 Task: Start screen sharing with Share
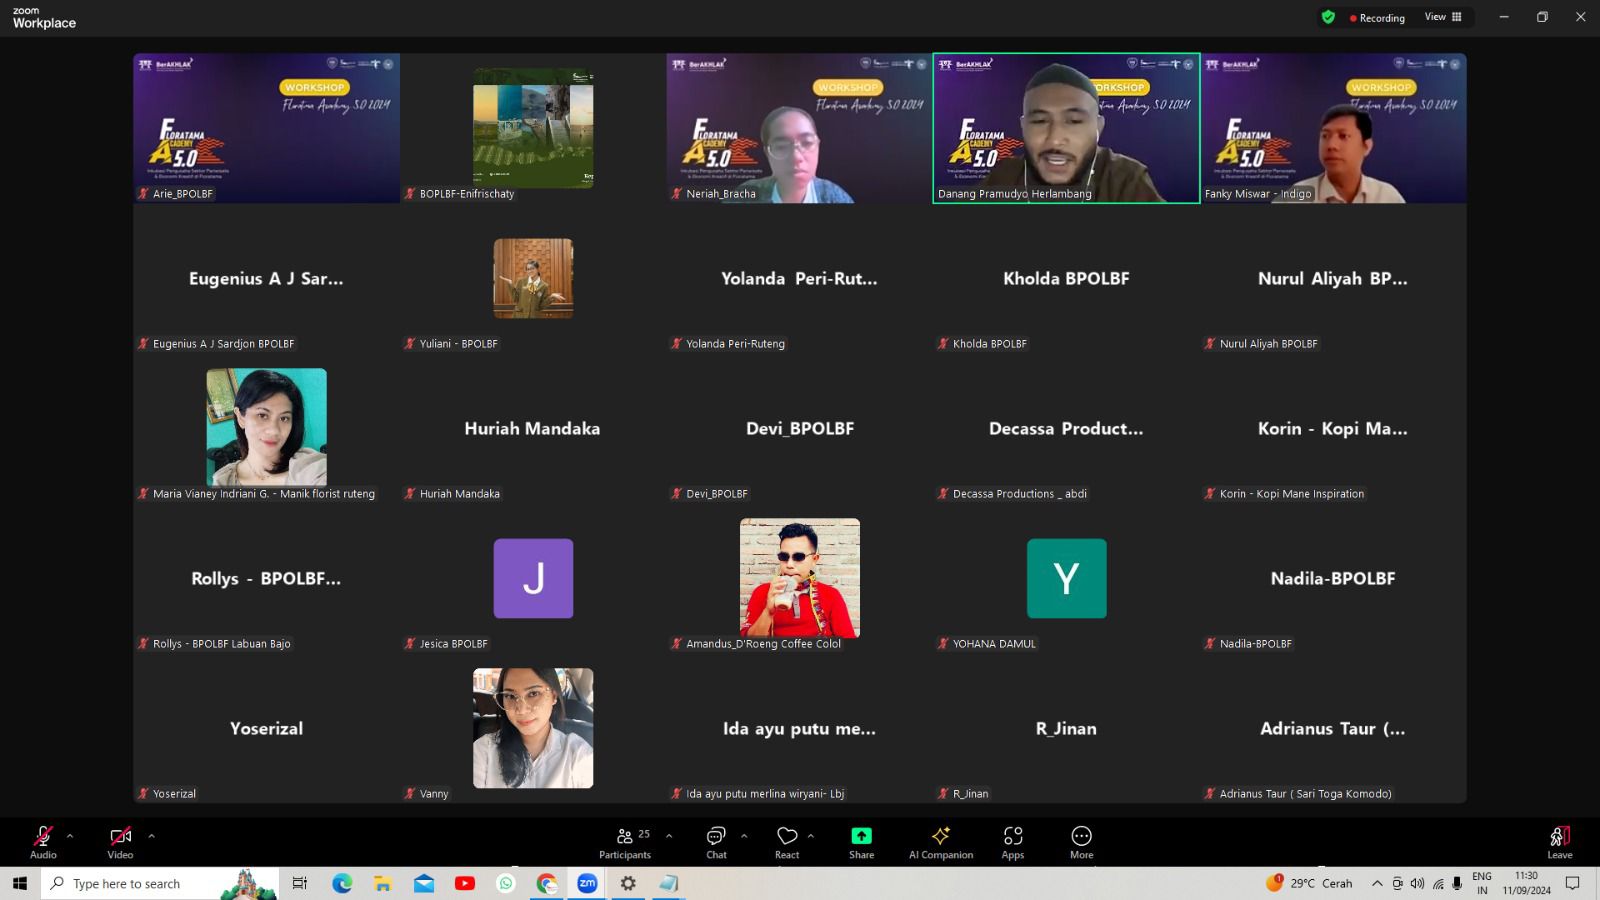pos(861,842)
